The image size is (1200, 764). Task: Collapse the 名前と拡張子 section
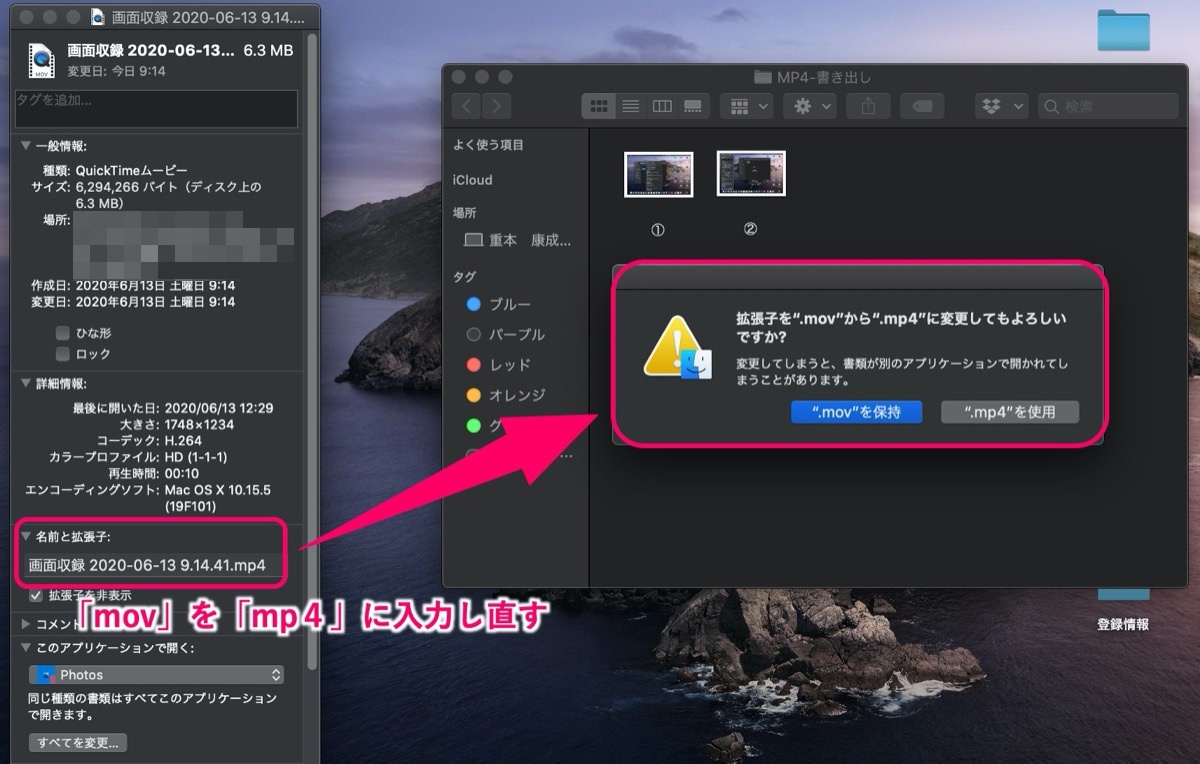[26, 537]
